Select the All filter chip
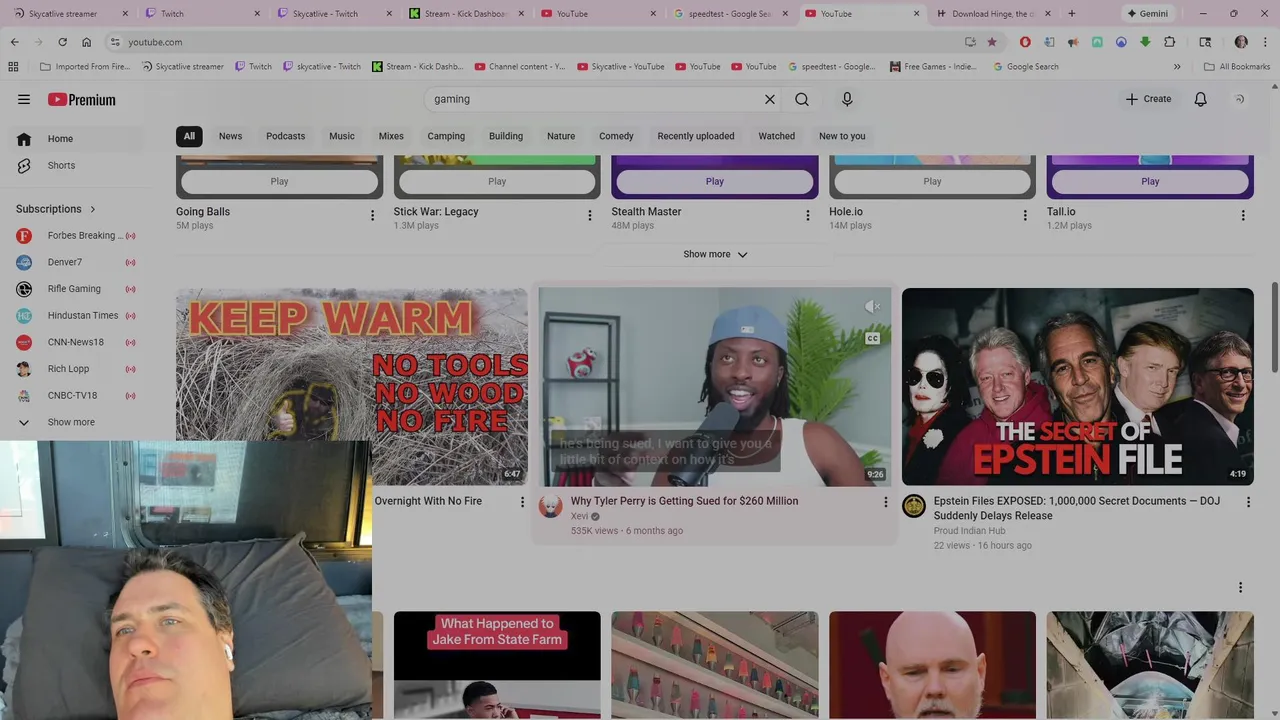The image size is (1280, 720). click(x=189, y=136)
